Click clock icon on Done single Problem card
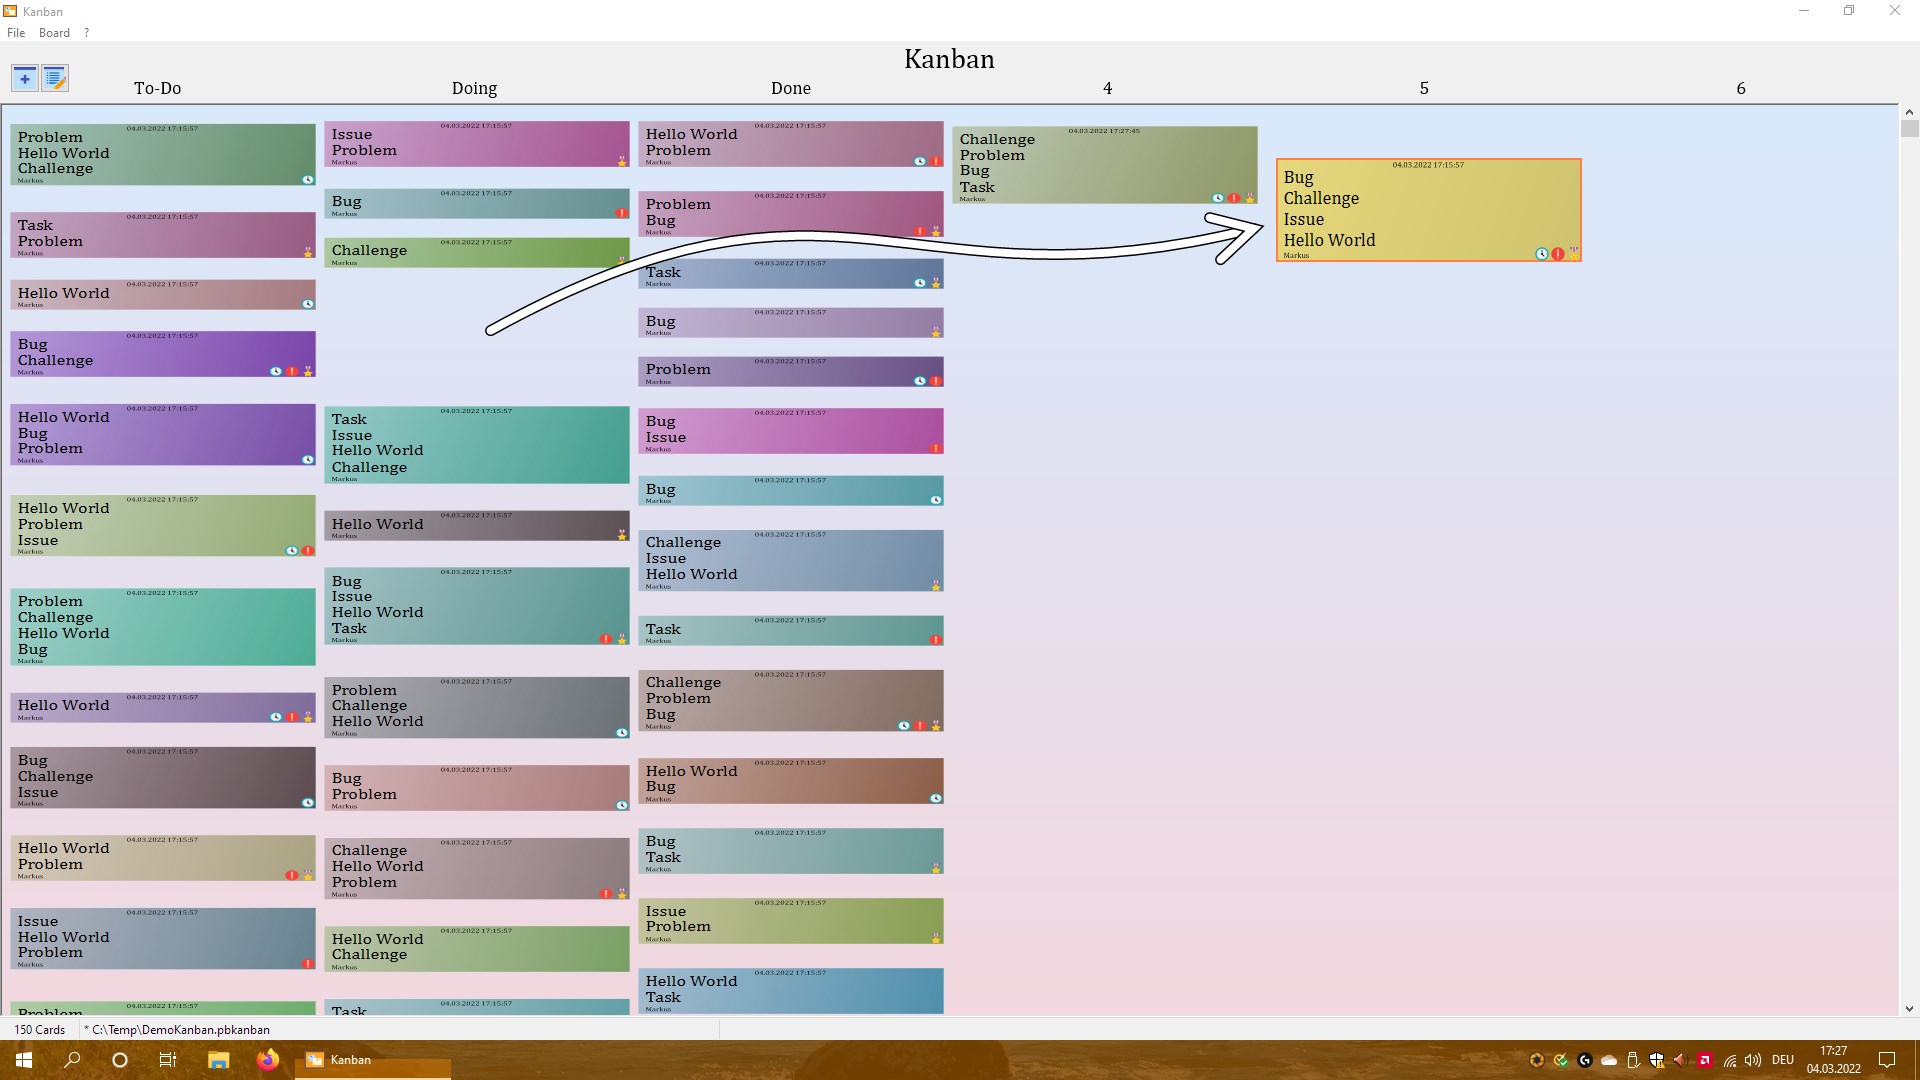1920x1080 pixels. (x=920, y=381)
